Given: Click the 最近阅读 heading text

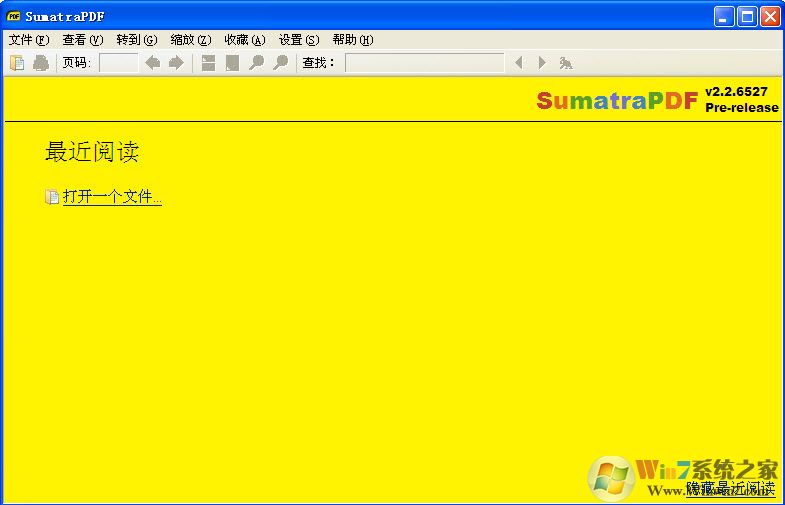Looking at the screenshot, I should [x=92, y=152].
